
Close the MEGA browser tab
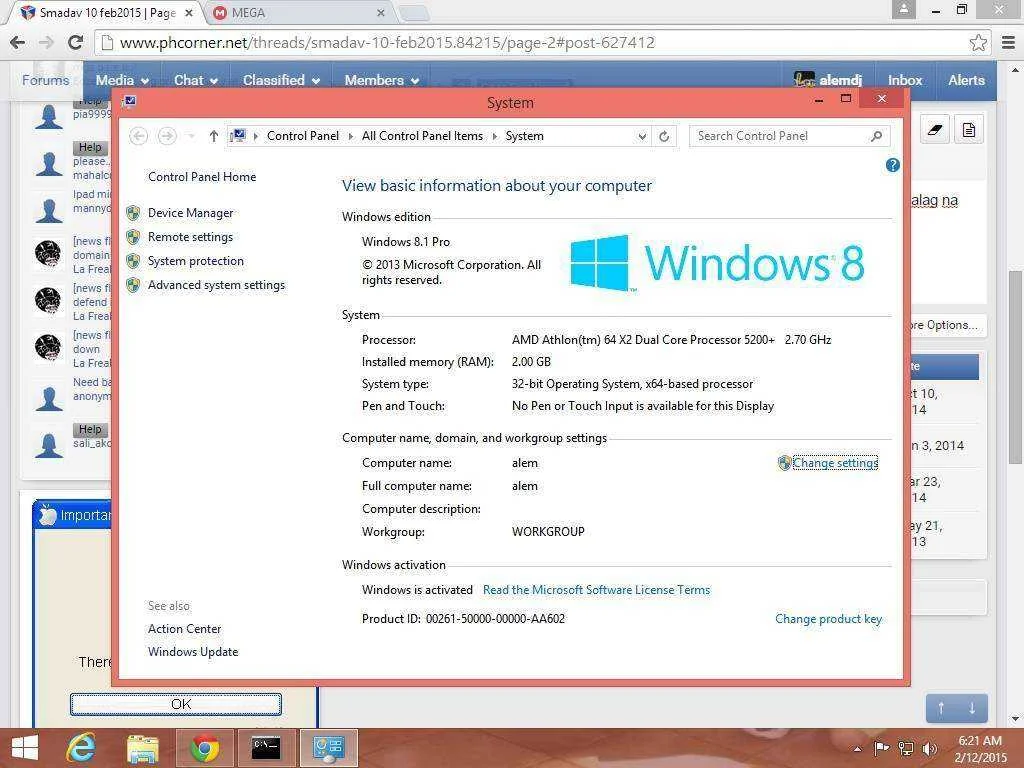pyautogui.click(x=381, y=12)
